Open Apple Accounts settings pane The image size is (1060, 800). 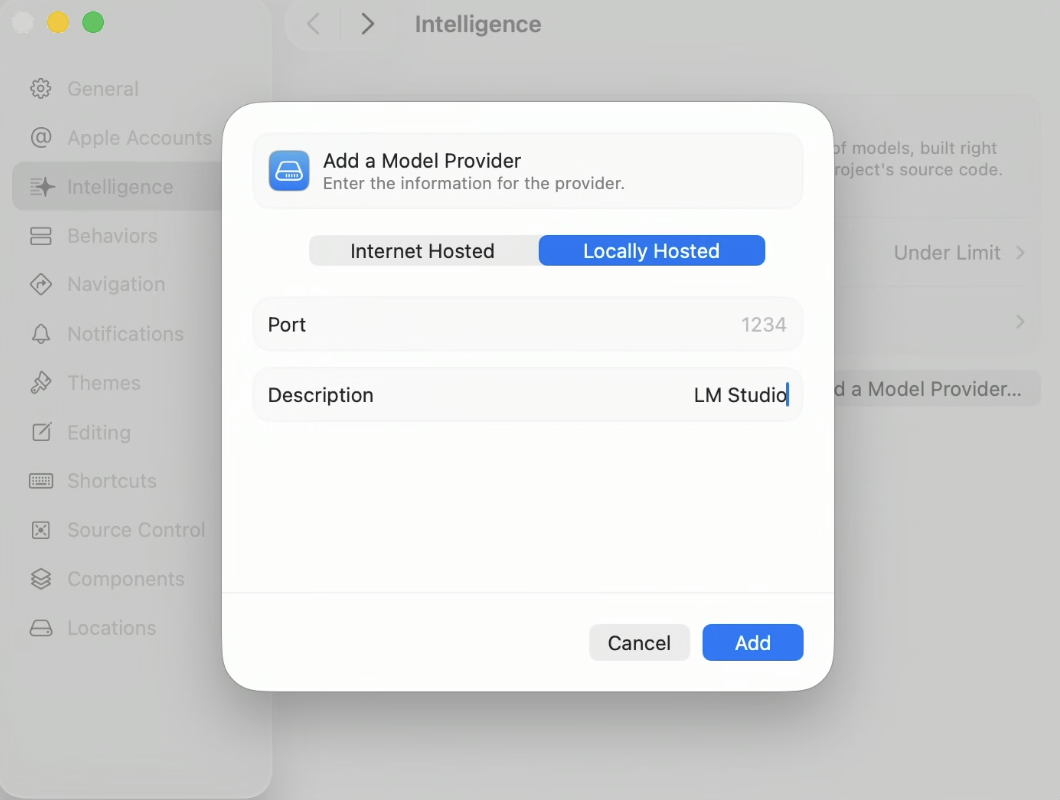pos(139,137)
